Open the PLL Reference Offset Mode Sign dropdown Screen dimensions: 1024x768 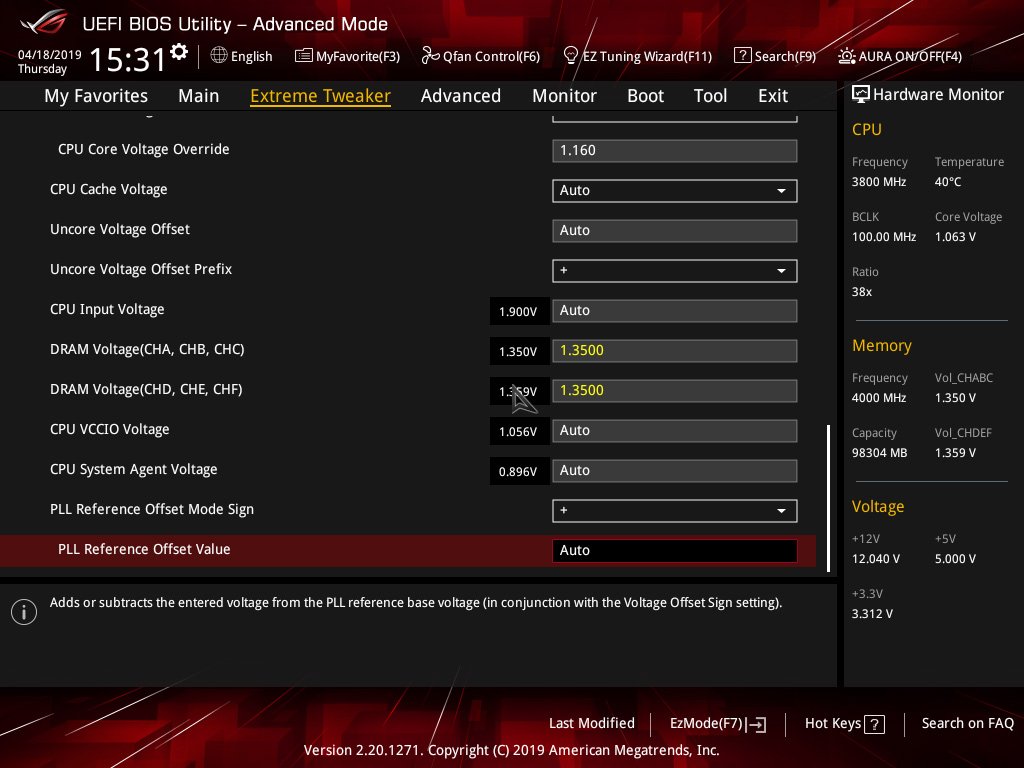675,511
